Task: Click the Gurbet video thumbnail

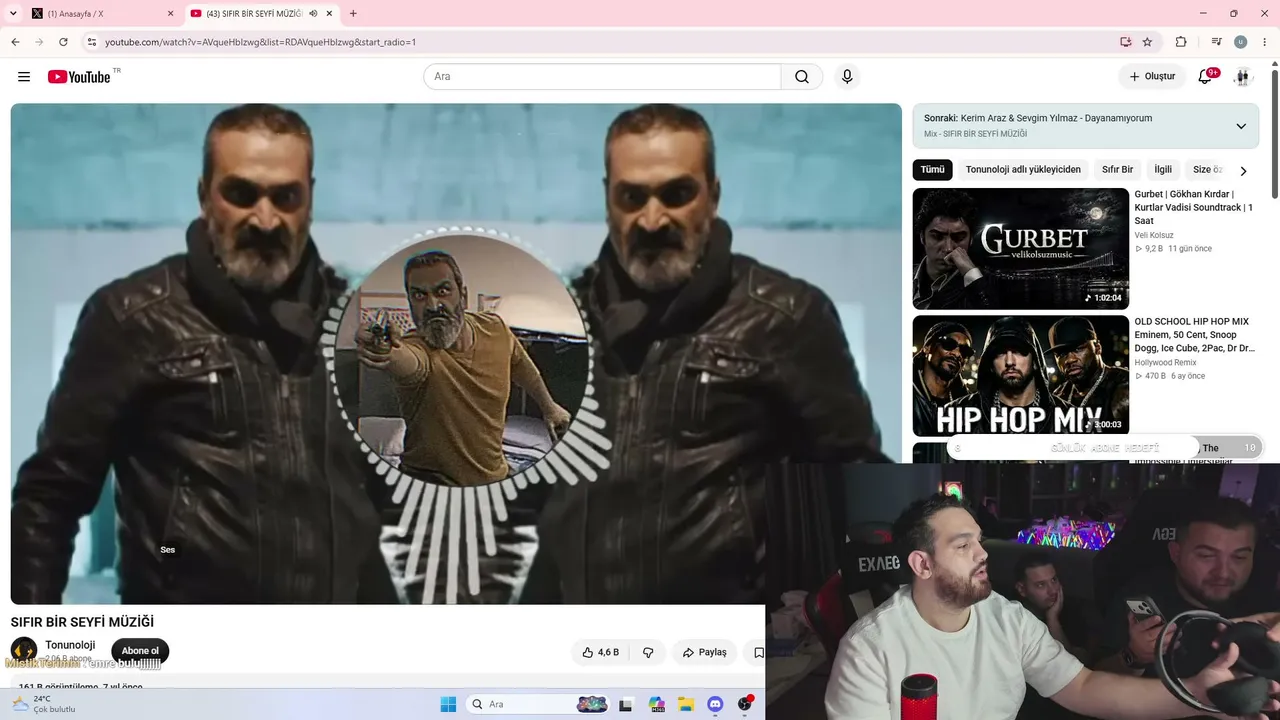Action: click(x=1020, y=249)
